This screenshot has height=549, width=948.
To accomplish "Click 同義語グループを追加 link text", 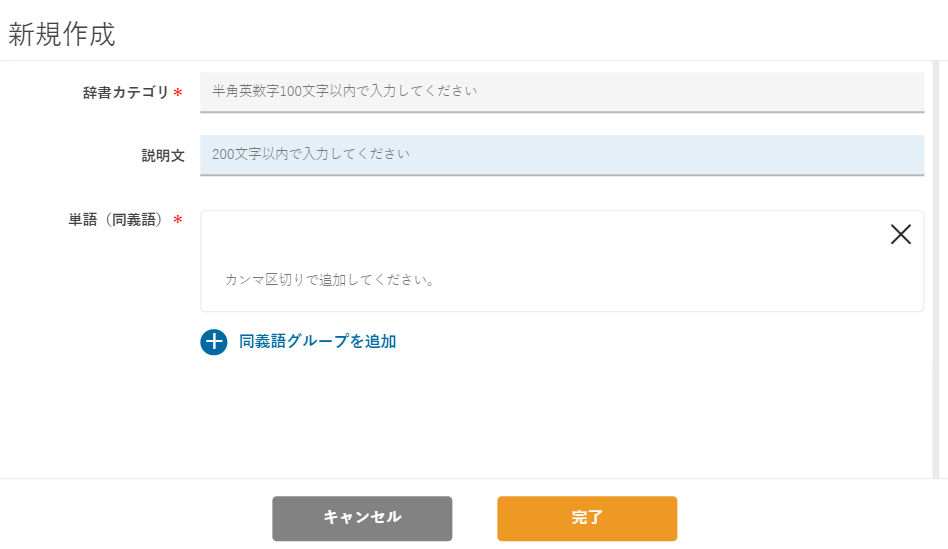I will tap(317, 342).
